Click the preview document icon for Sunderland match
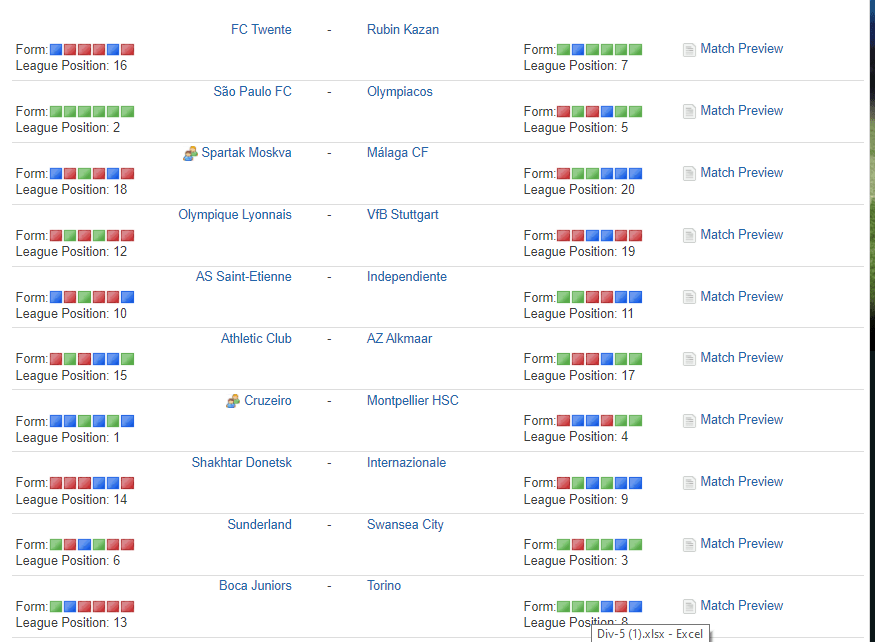 (689, 544)
